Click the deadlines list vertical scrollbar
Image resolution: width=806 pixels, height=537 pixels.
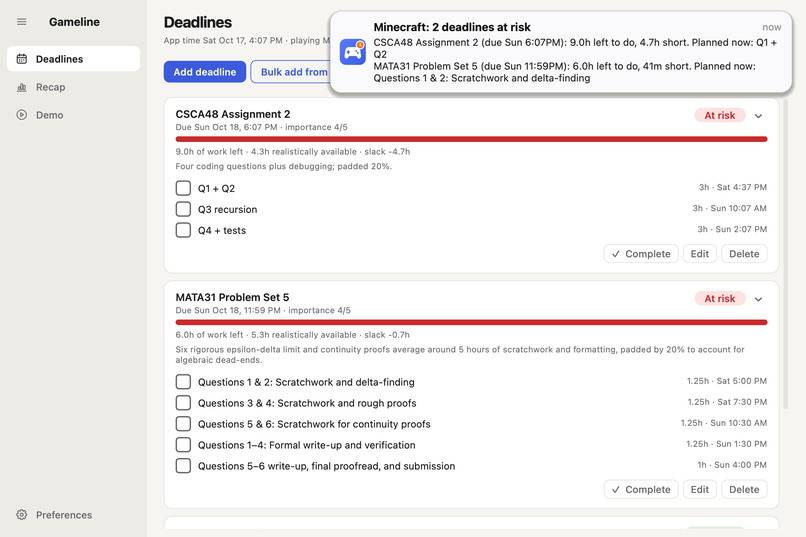tap(785, 252)
